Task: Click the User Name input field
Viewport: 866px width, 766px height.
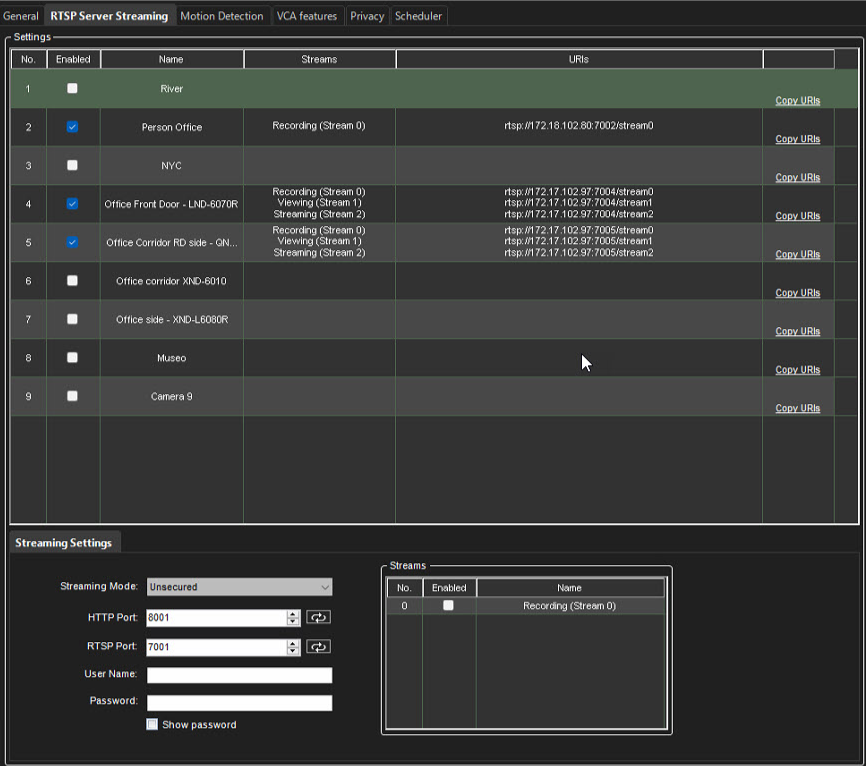Action: 239,675
